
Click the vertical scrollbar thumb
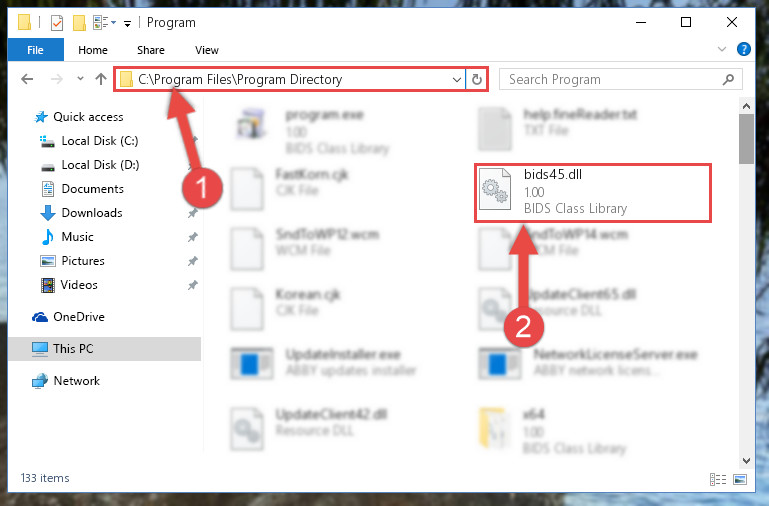tap(746, 139)
